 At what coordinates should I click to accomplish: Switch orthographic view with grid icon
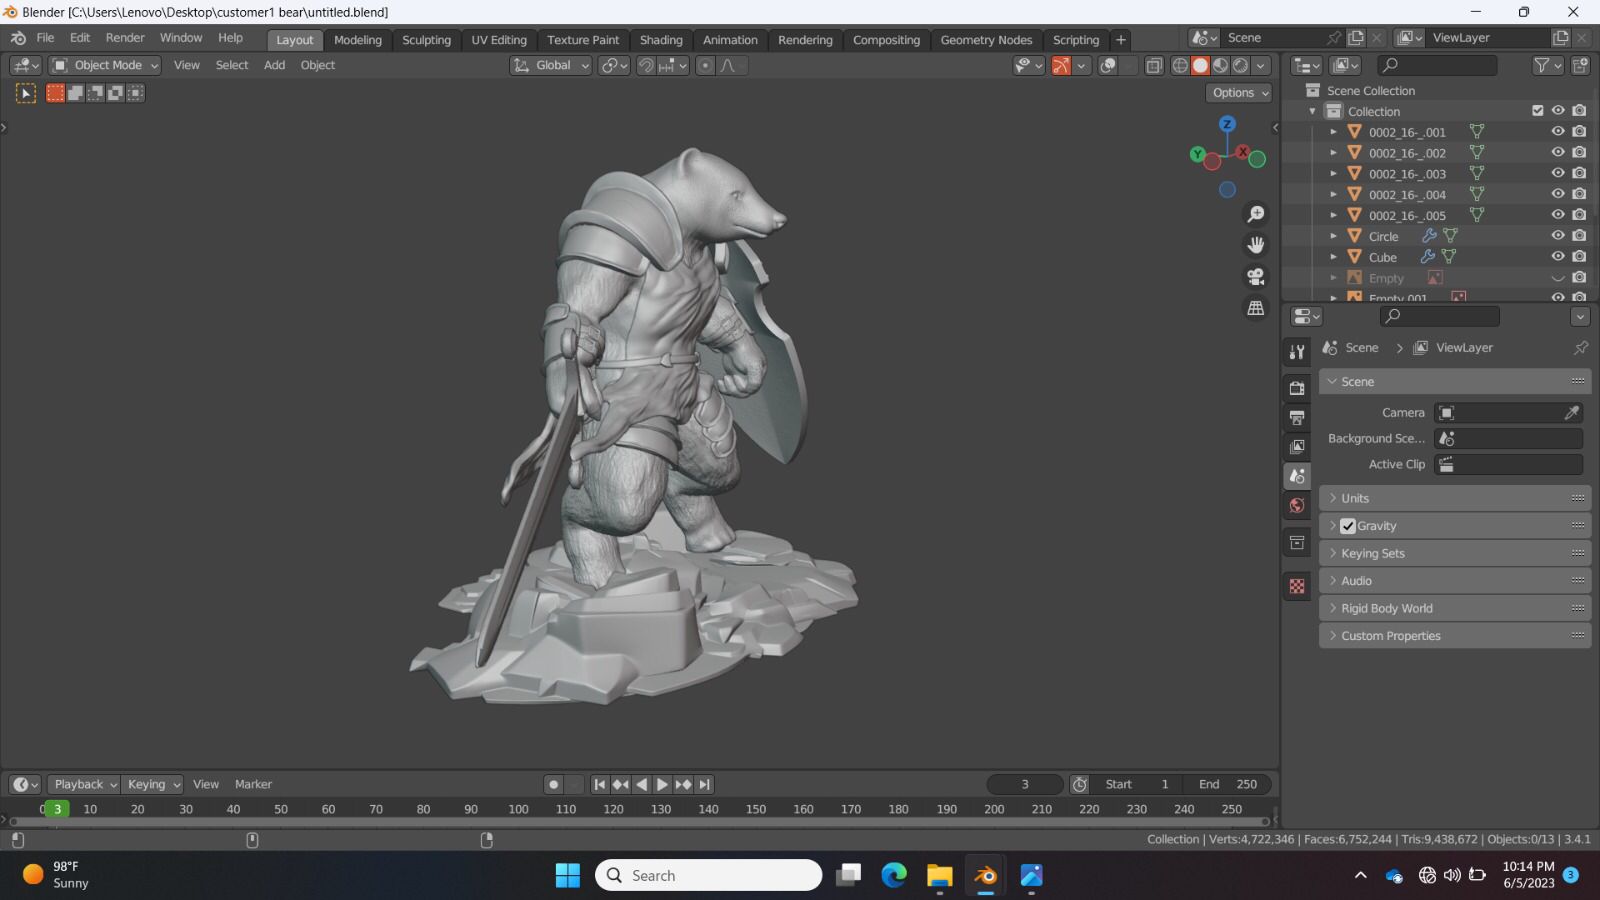(1256, 308)
